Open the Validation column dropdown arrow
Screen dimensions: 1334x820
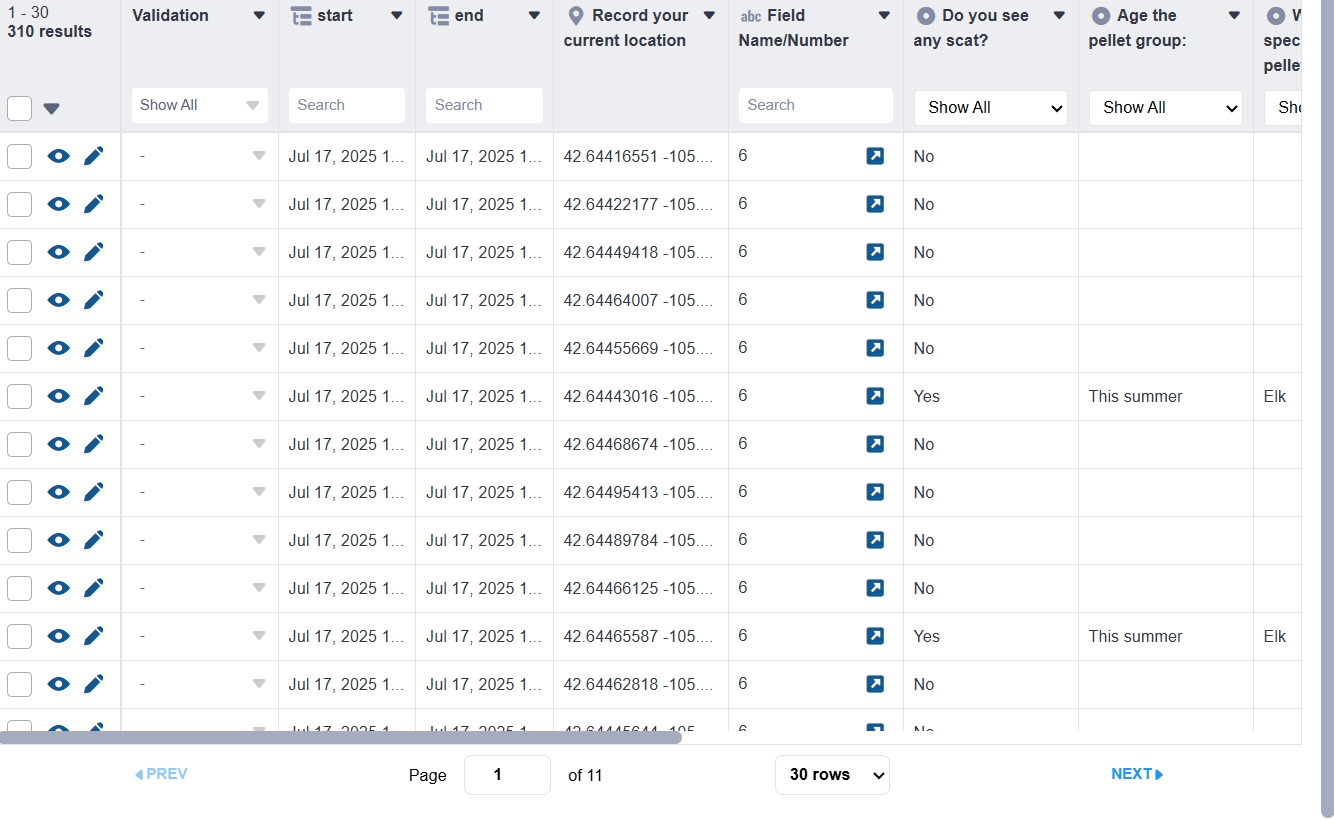(x=259, y=15)
